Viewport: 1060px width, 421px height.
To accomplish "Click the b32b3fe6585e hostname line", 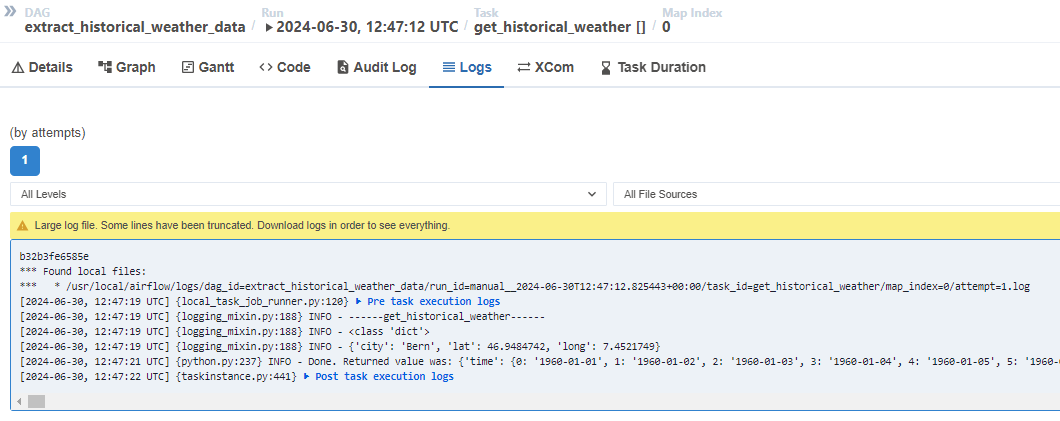I will [x=54, y=257].
